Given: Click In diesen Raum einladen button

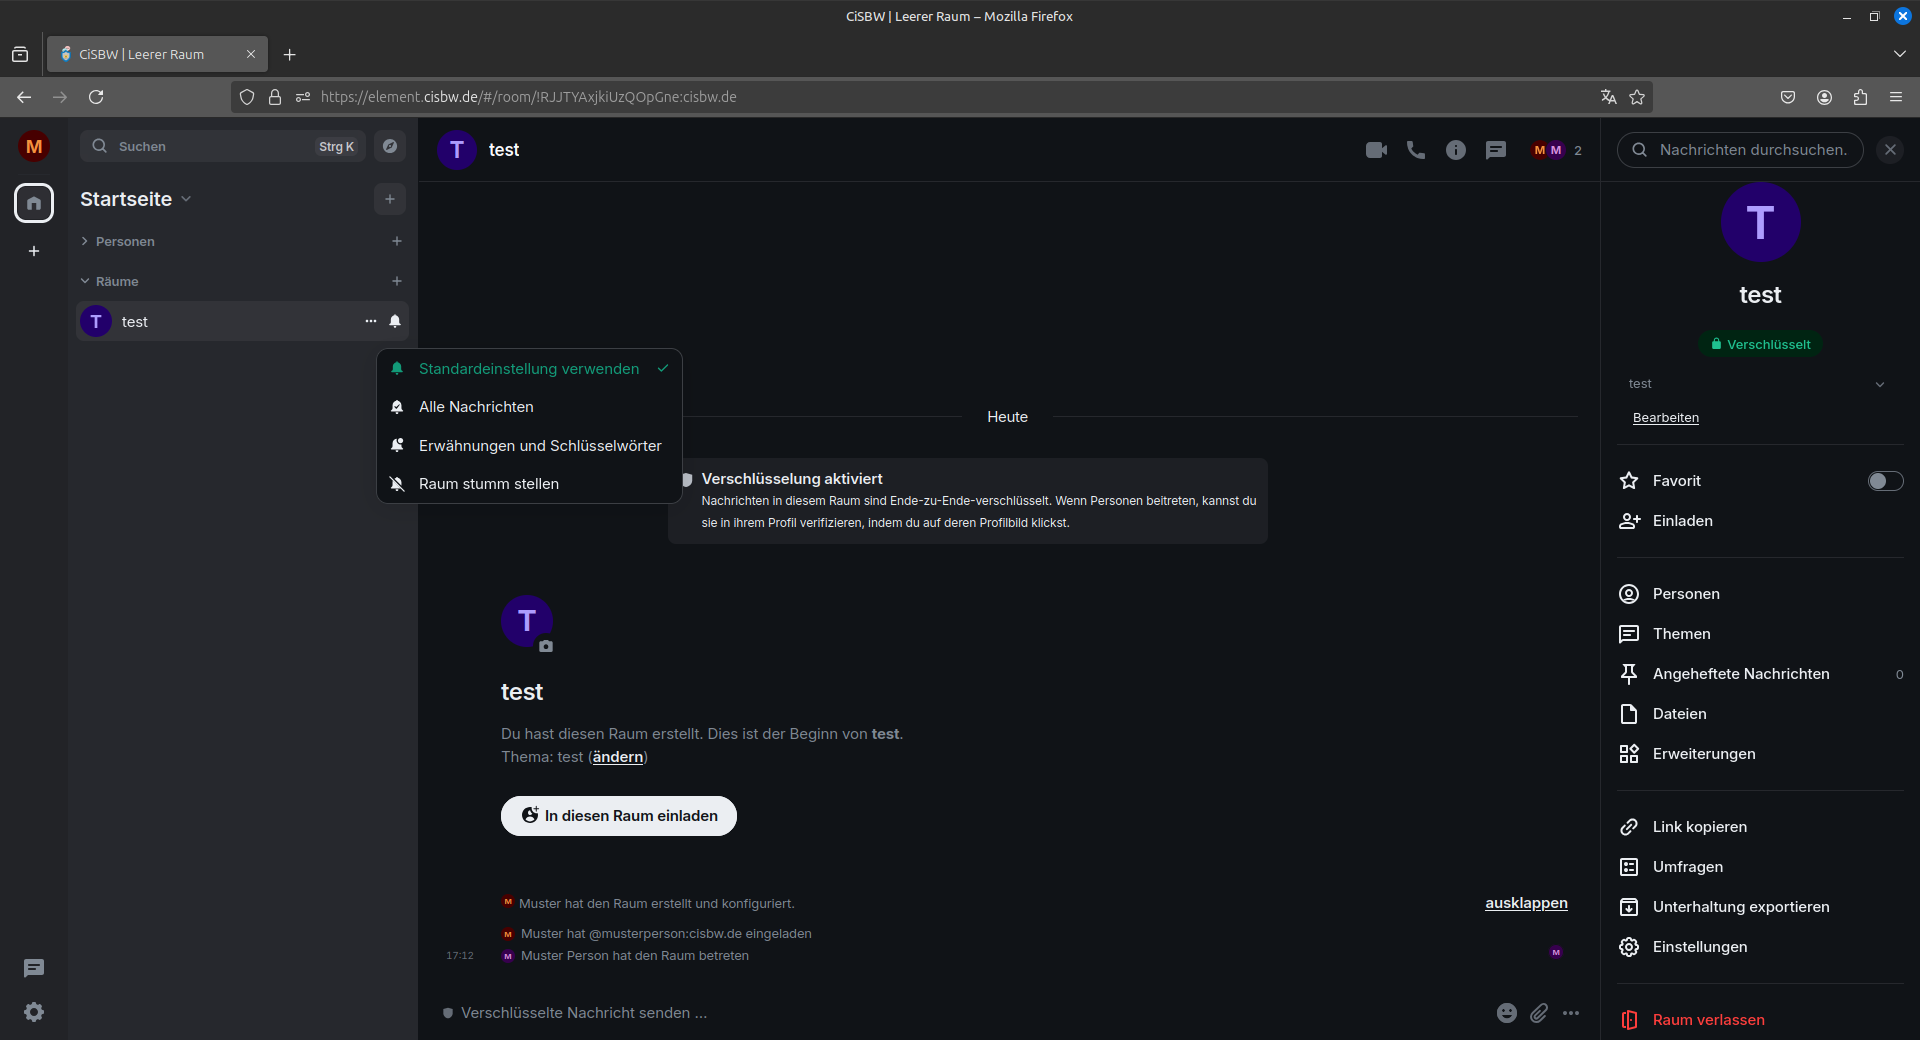Looking at the screenshot, I should click(619, 816).
